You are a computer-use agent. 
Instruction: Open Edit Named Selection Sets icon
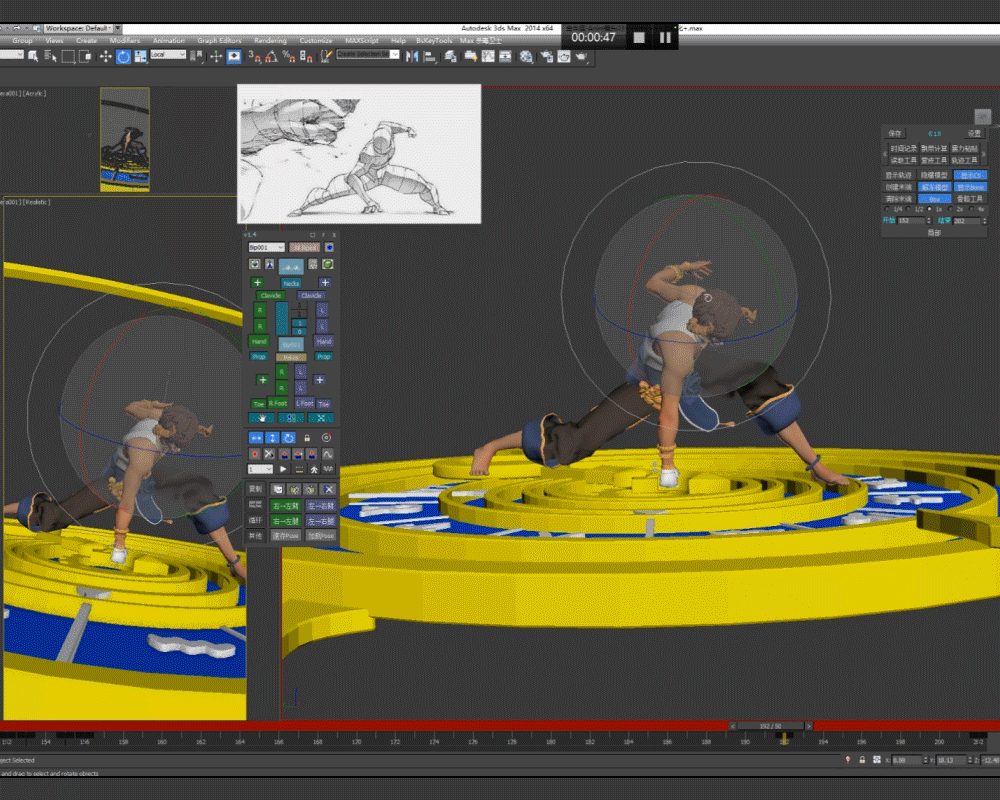coord(326,57)
